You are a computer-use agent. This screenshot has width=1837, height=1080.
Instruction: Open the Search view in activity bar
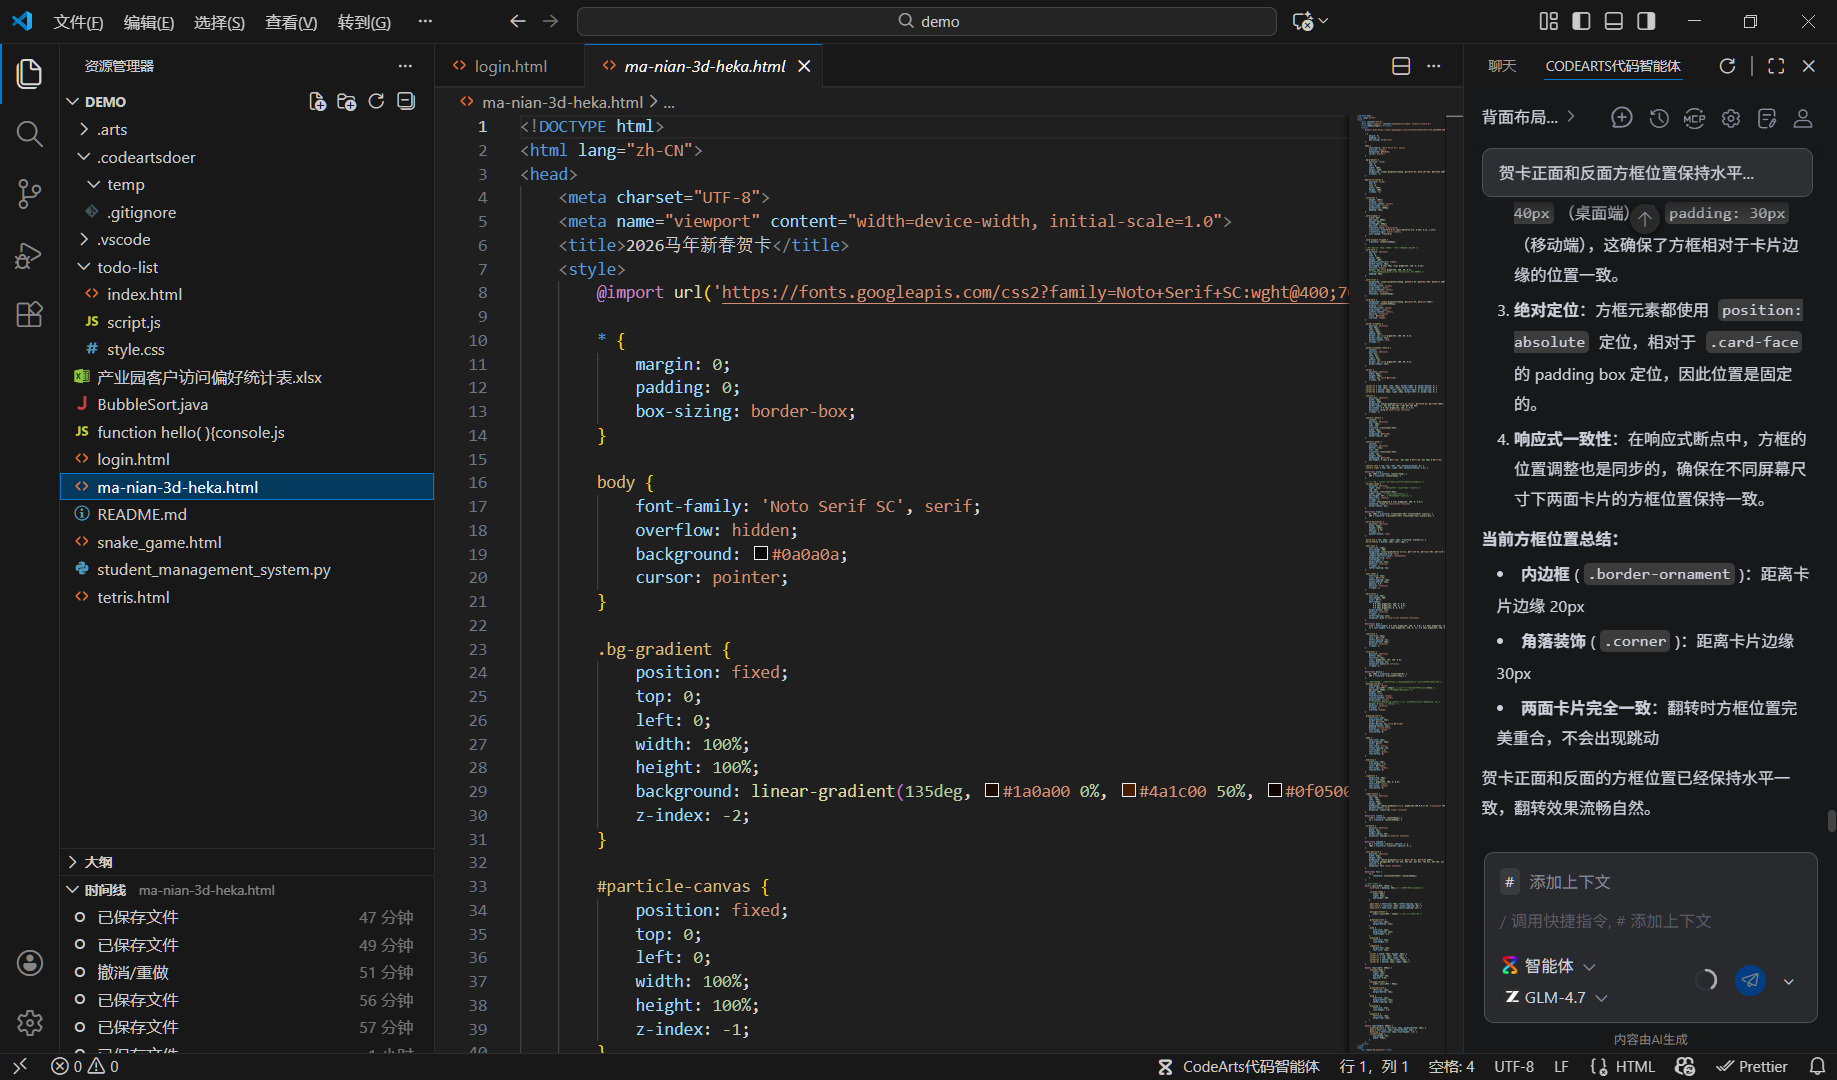click(29, 134)
